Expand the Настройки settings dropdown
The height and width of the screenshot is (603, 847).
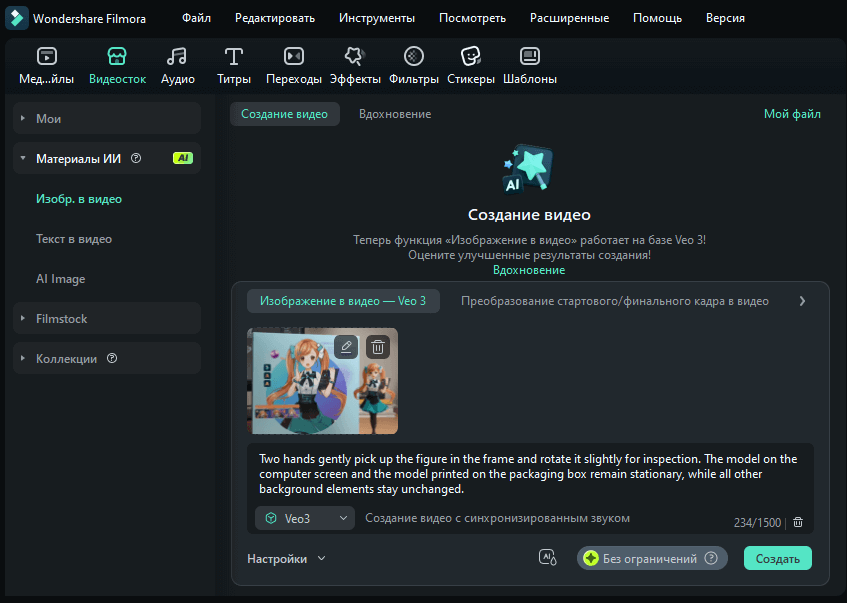tap(286, 559)
